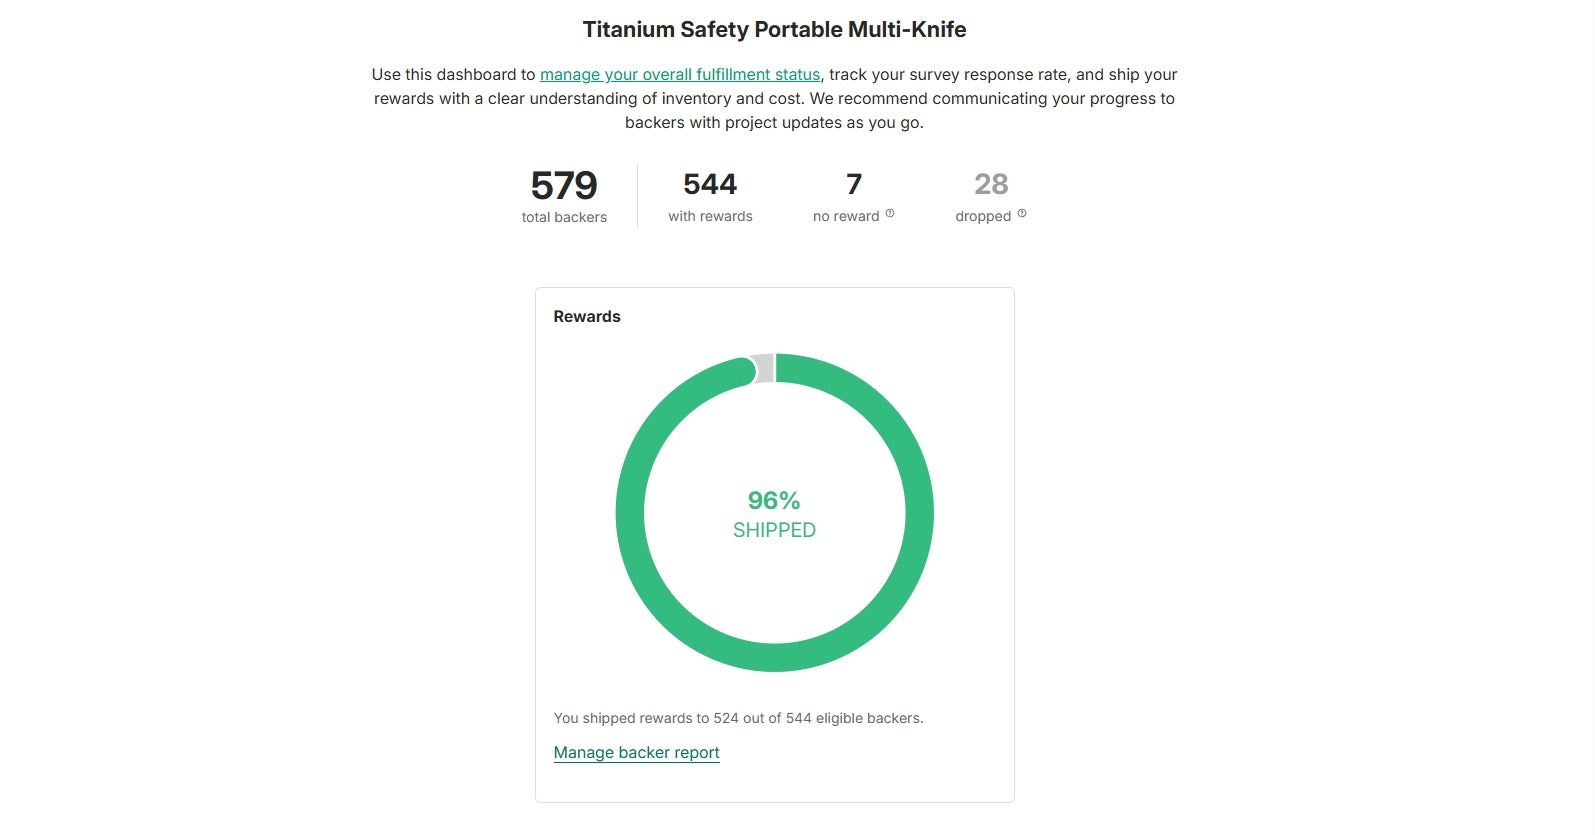Click the 96% figure in the chart center
Image resolution: width=1595 pixels, height=835 pixels.
coord(774,500)
